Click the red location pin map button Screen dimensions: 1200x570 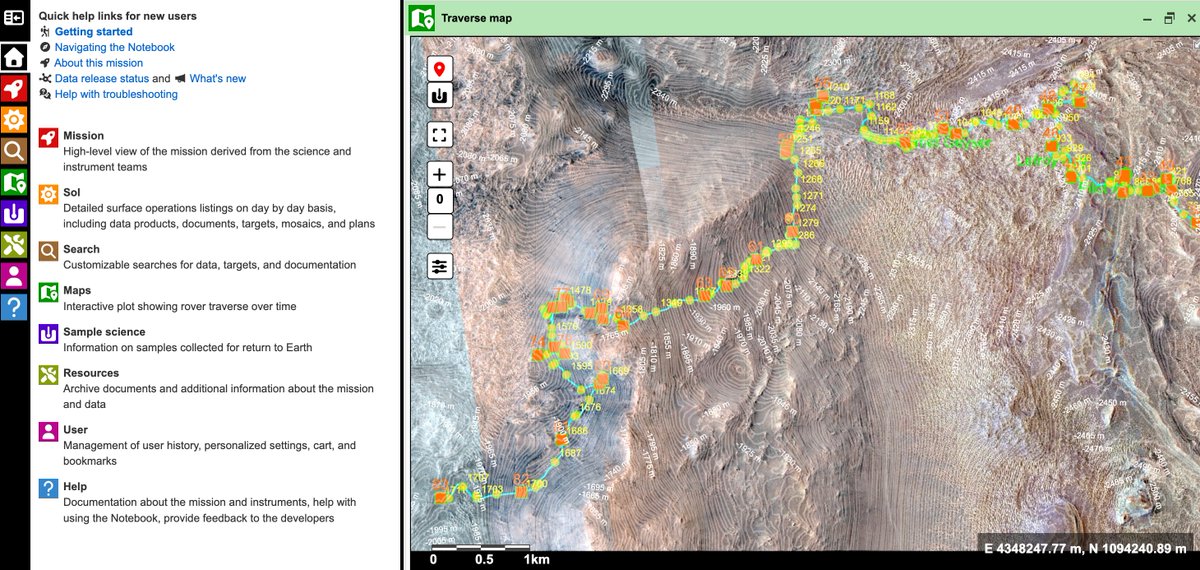pos(440,69)
